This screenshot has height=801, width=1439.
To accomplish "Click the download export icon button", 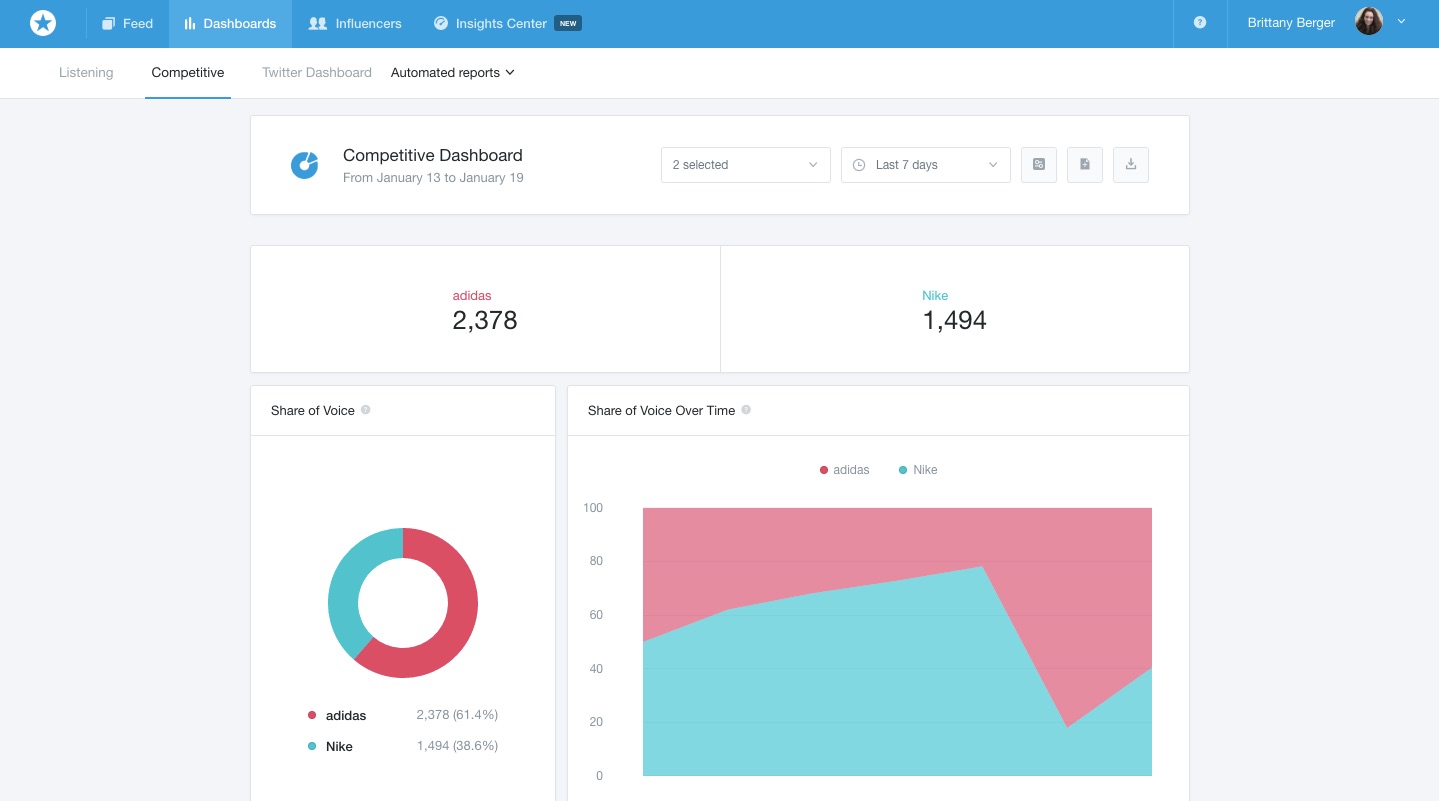I will [1131, 165].
